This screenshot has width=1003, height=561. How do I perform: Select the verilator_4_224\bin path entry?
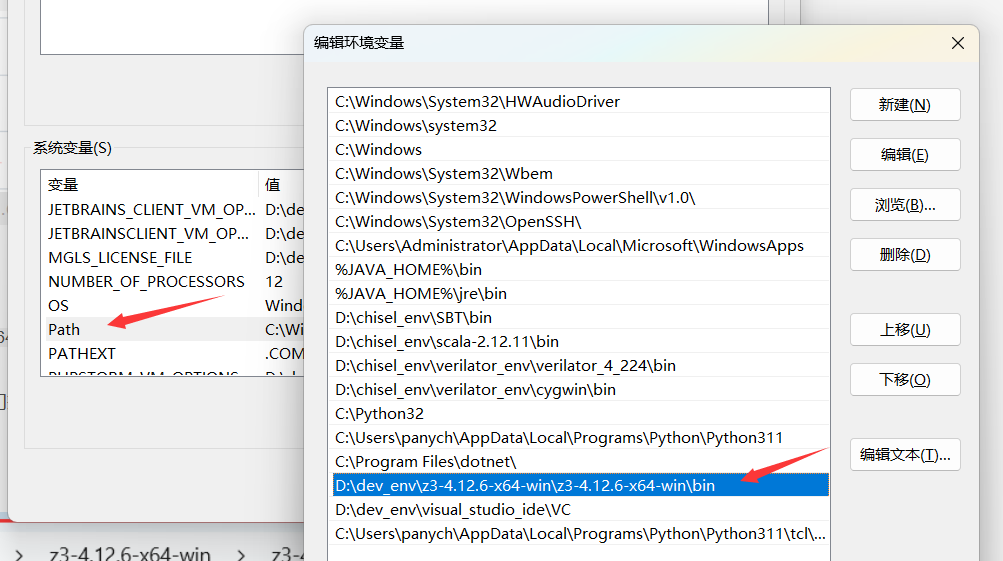pos(505,366)
